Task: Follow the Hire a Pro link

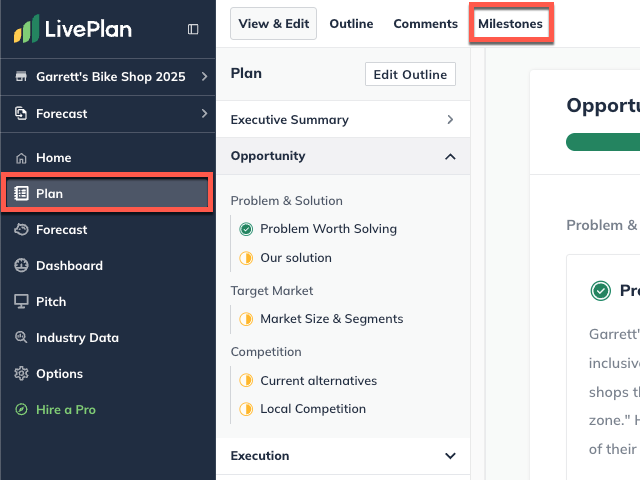Action: [x=66, y=409]
